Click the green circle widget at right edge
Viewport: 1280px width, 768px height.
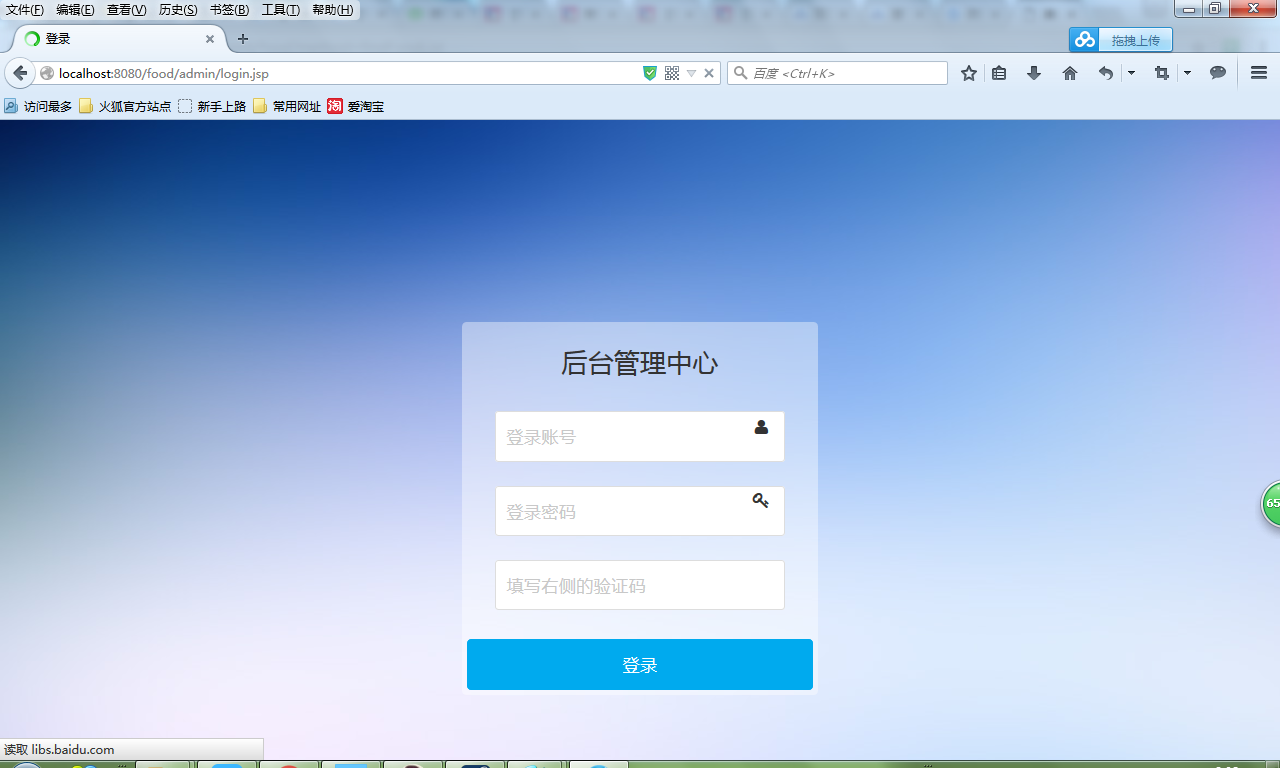tap(1270, 503)
